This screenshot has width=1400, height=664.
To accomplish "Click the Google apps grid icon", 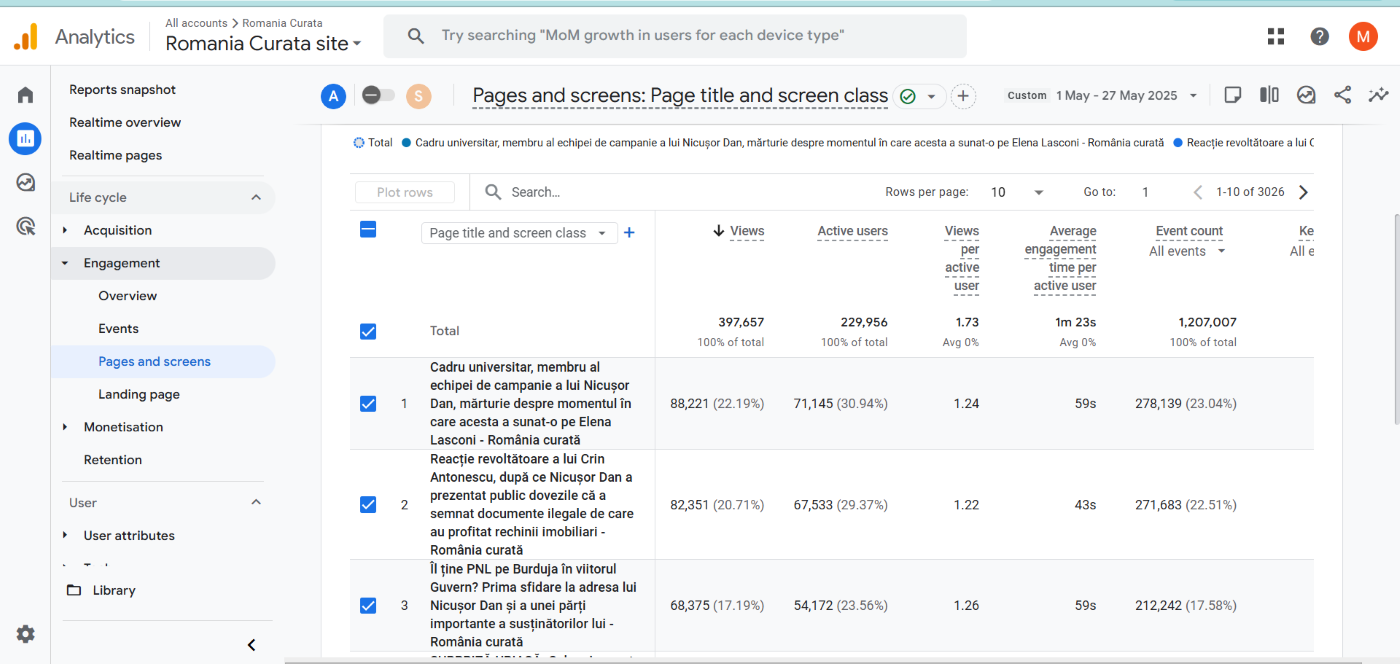I will 1276,37.
